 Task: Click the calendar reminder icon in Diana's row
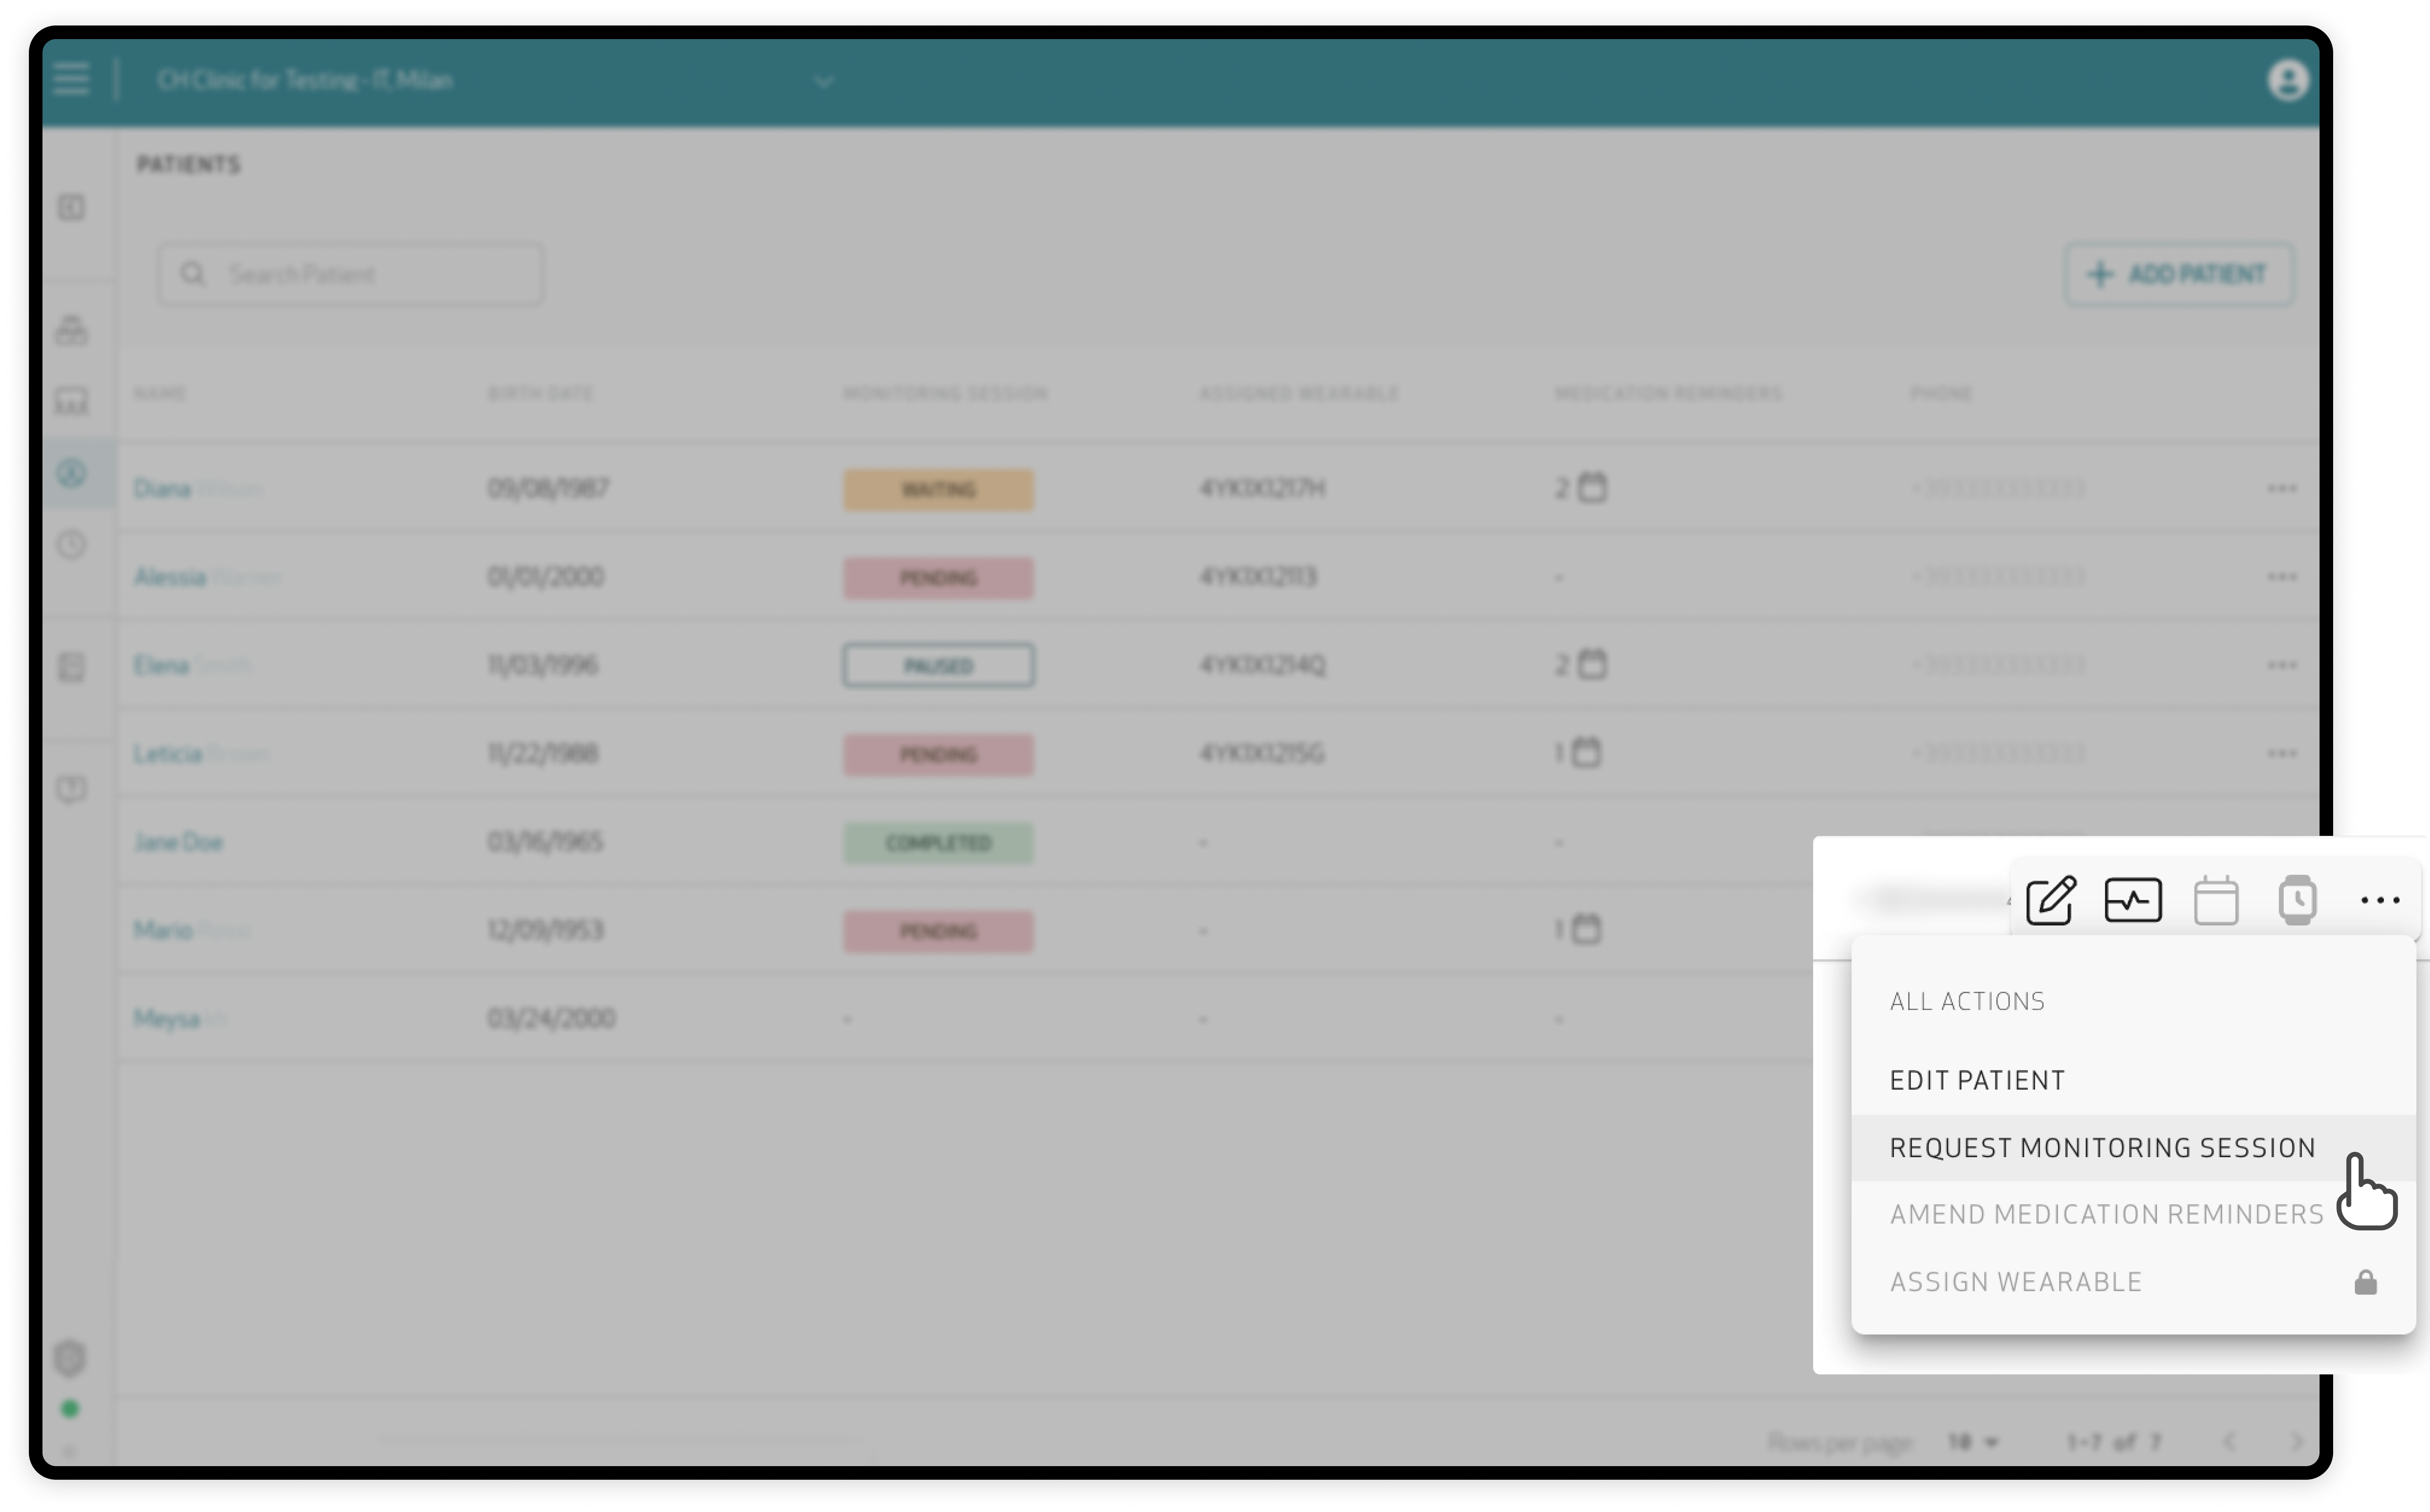pyautogui.click(x=1592, y=487)
